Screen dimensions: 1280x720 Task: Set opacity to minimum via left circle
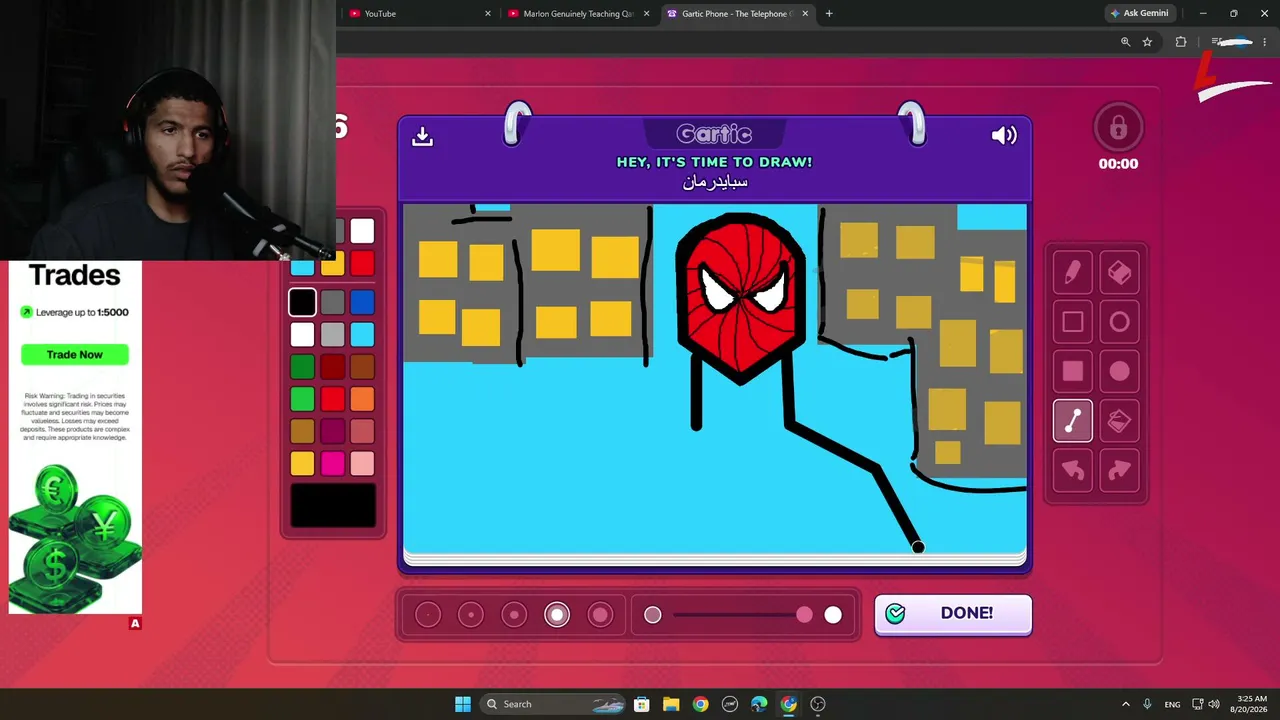click(653, 615)
